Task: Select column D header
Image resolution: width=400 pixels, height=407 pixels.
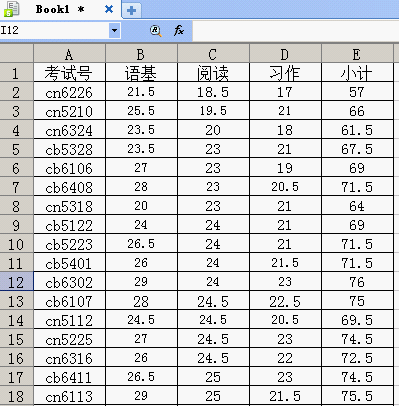Action: [x=285, y=53]
